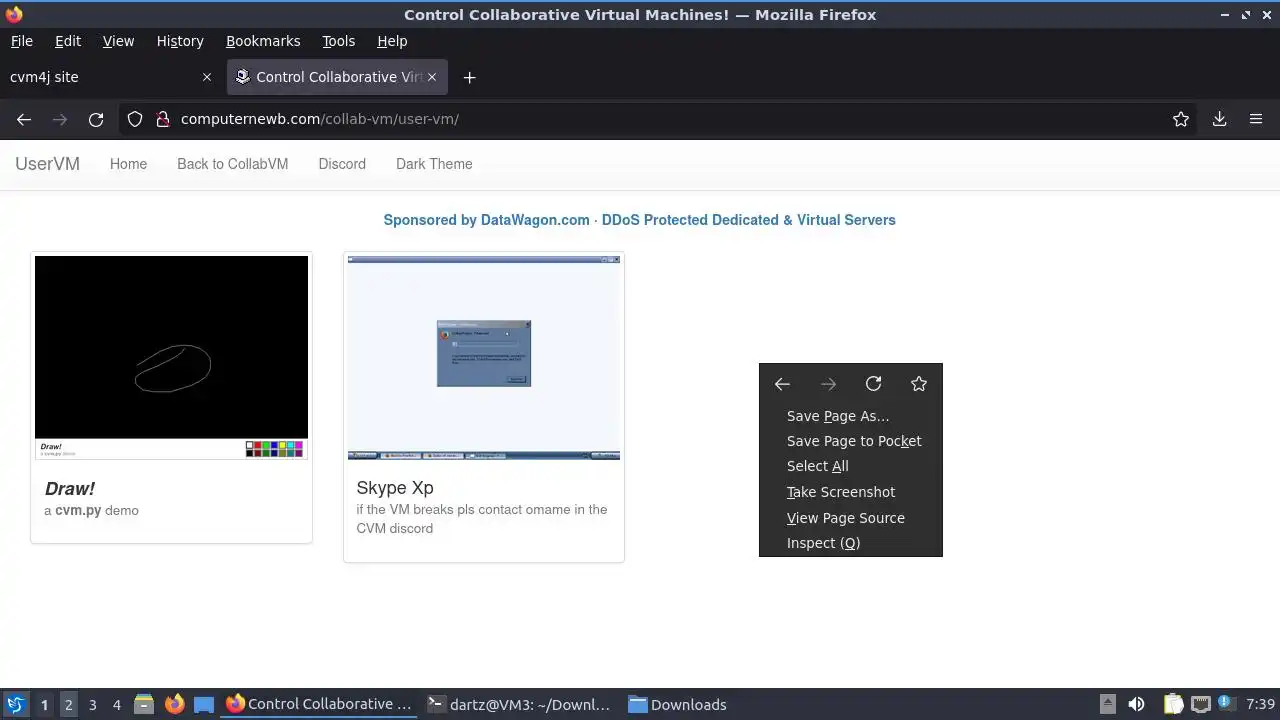Open the network monitor tray icon
Screen dimensions: 1280x720
(x=1200, y=704)
